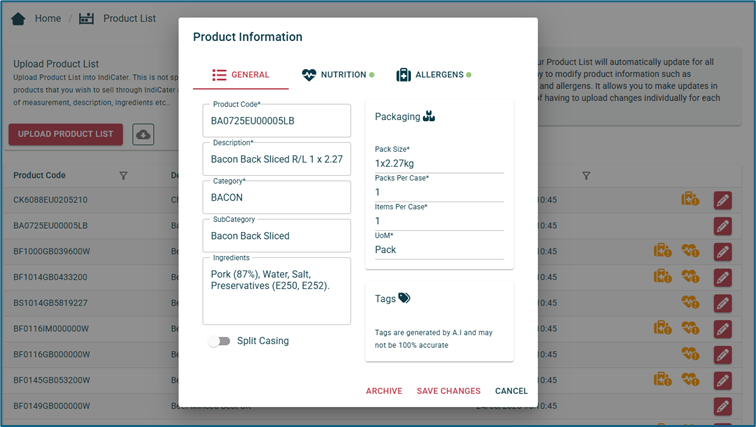The width and height of the screenshot is (756, 427).
Task: Select row code BF1000GB039600W
Action: 52,252
